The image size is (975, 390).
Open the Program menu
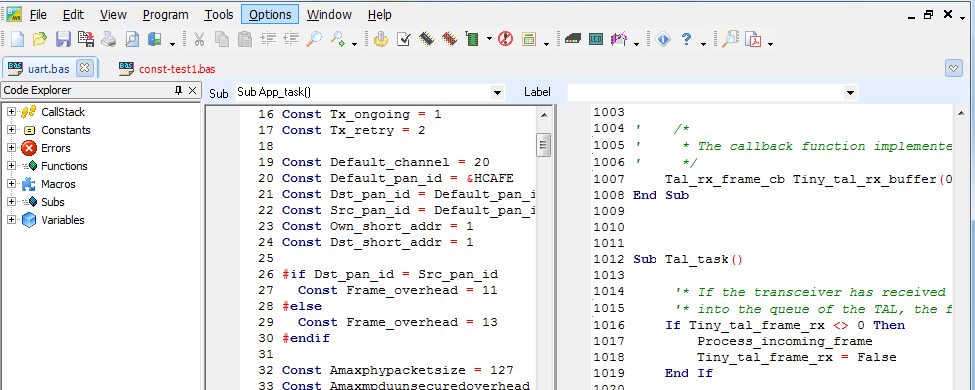coord(165,14)
